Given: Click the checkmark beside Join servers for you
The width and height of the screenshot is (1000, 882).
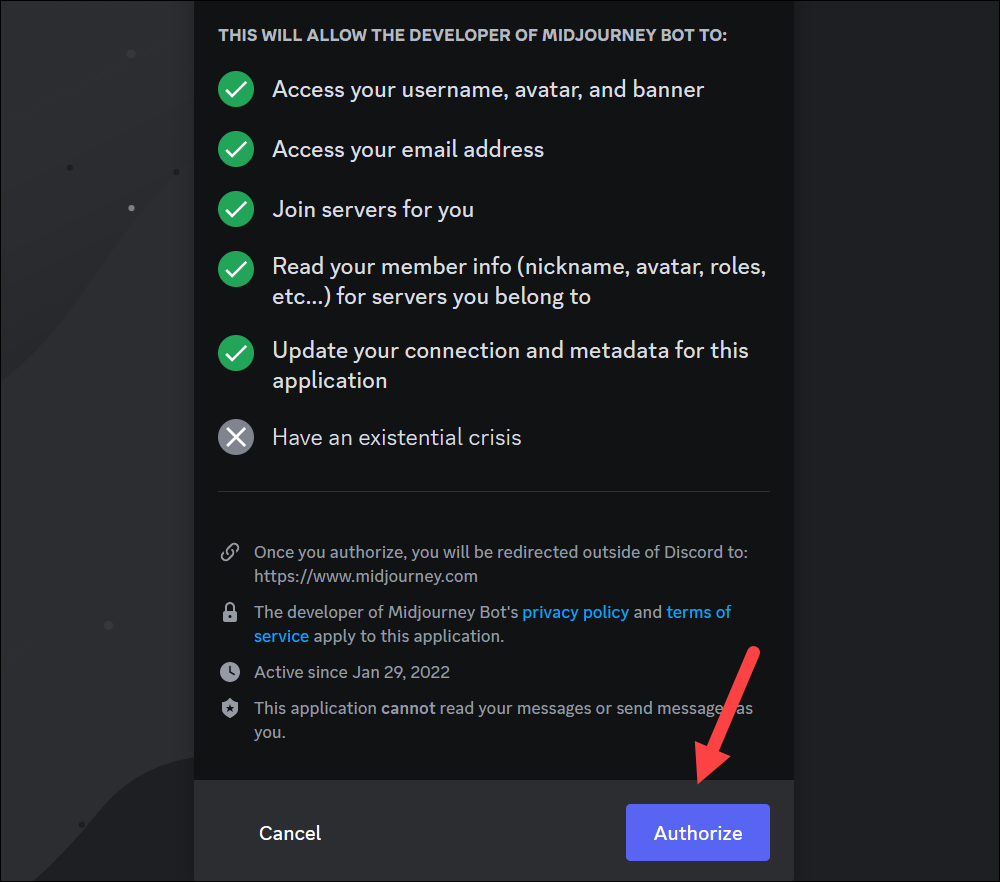Looking at the screenshot, I should point(236,209).
